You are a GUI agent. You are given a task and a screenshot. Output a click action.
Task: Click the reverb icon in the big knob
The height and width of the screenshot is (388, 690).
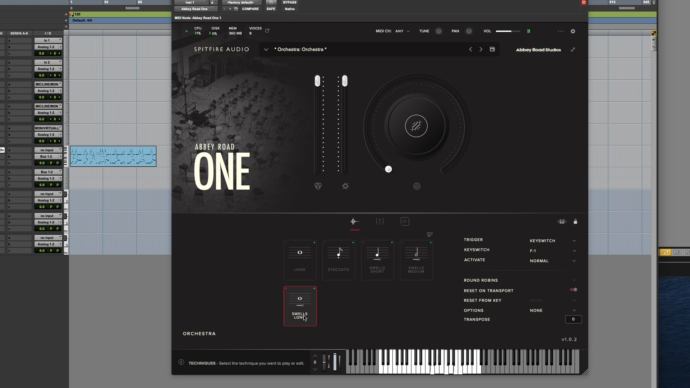tap(416, 126)
